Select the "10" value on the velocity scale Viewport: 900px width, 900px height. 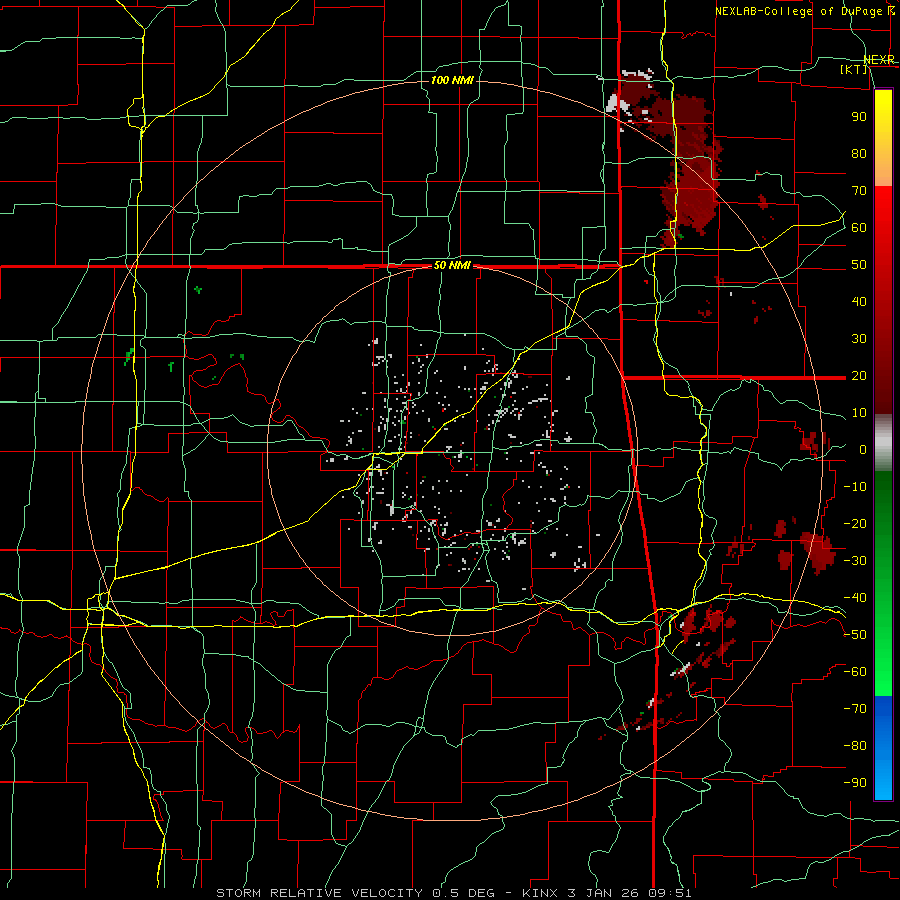point(859,413)
